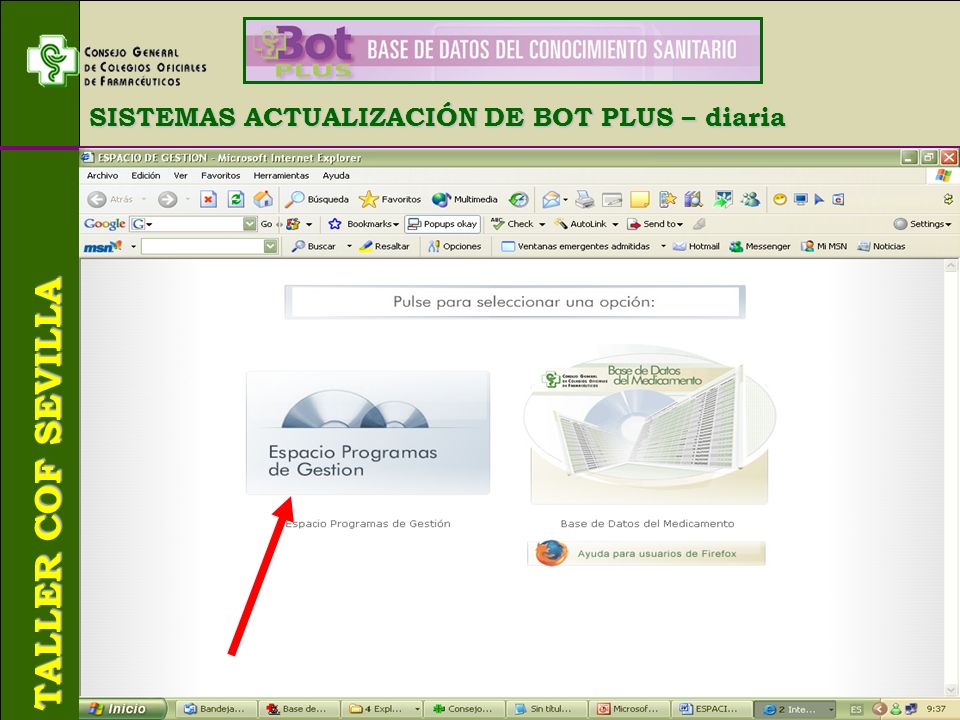This screenshot has width=960, height=720.
Task: Switch to Microsof... taskbar window
Action: point(629,709)
